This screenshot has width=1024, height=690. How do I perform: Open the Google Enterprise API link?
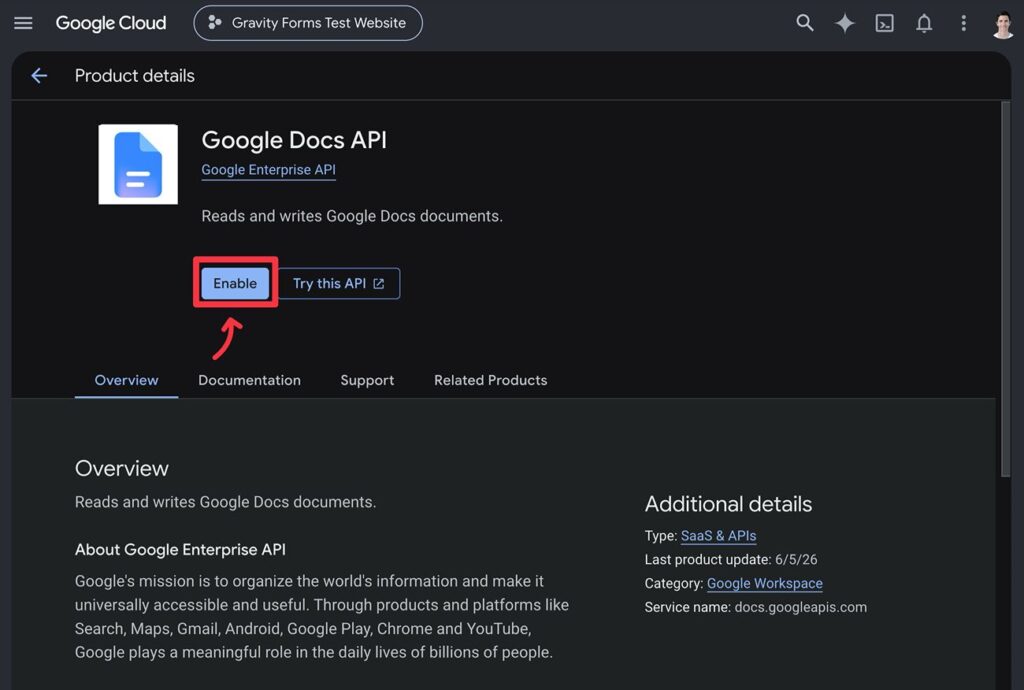click(268, 170)
